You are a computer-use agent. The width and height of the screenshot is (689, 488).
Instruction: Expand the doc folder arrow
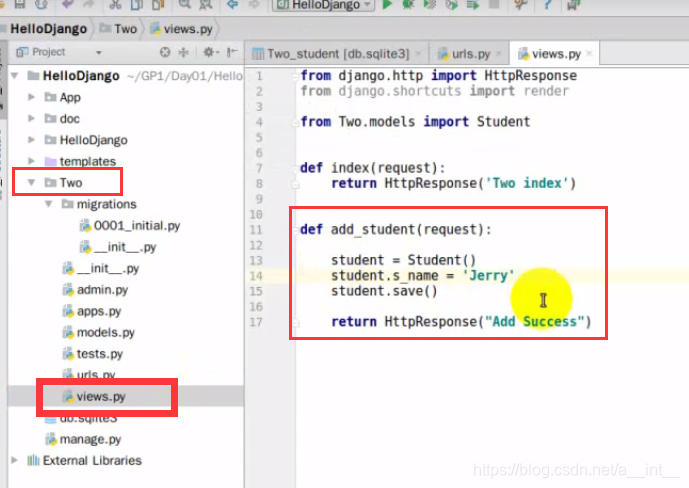pyautogui.click(x=31, y=118)
